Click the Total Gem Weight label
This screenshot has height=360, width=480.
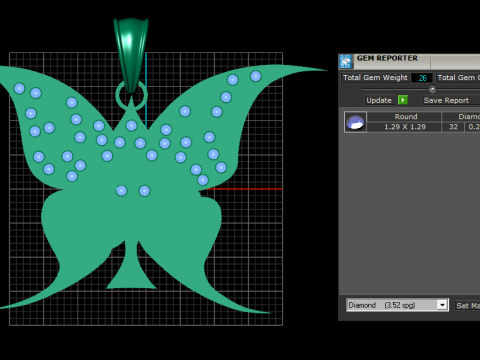[375, 78]
